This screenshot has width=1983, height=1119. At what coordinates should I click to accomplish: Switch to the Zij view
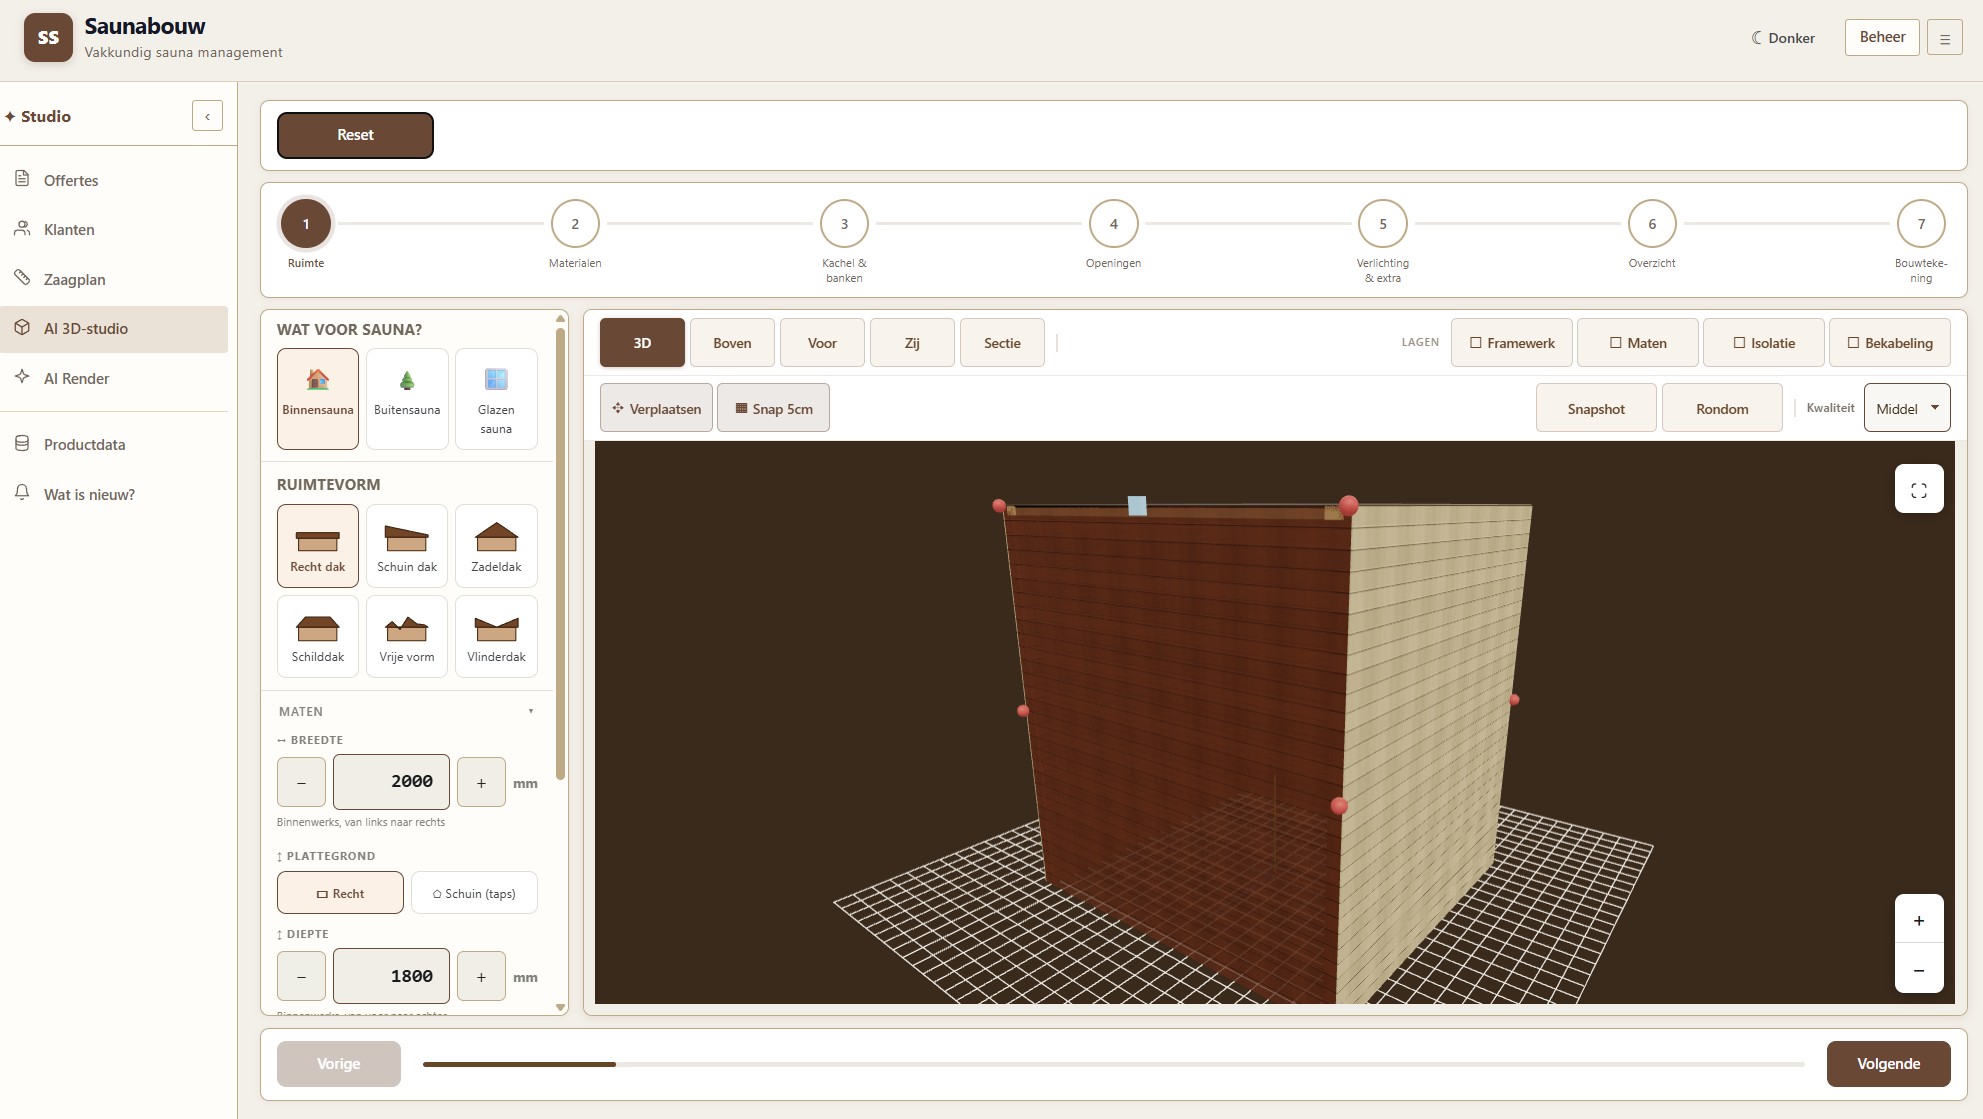[x=912, y=343]
